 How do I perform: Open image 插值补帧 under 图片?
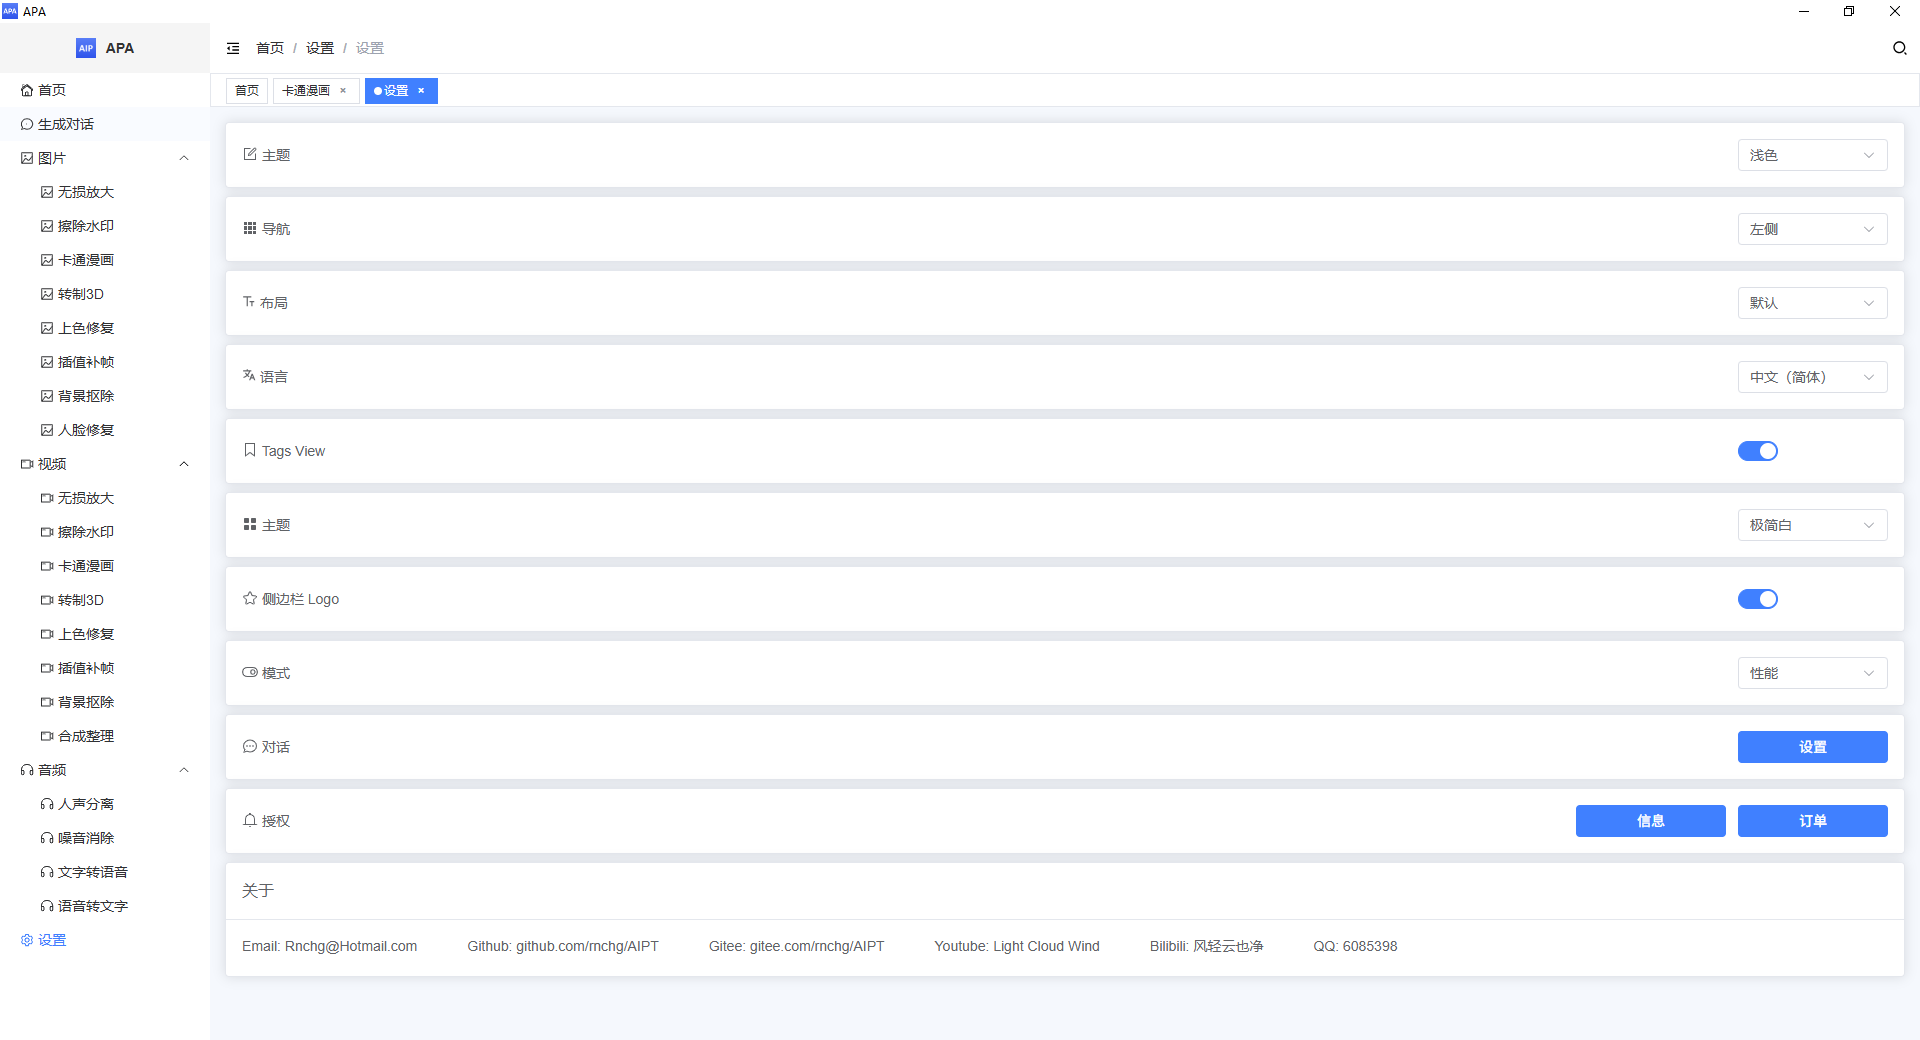tap(105, 362)
